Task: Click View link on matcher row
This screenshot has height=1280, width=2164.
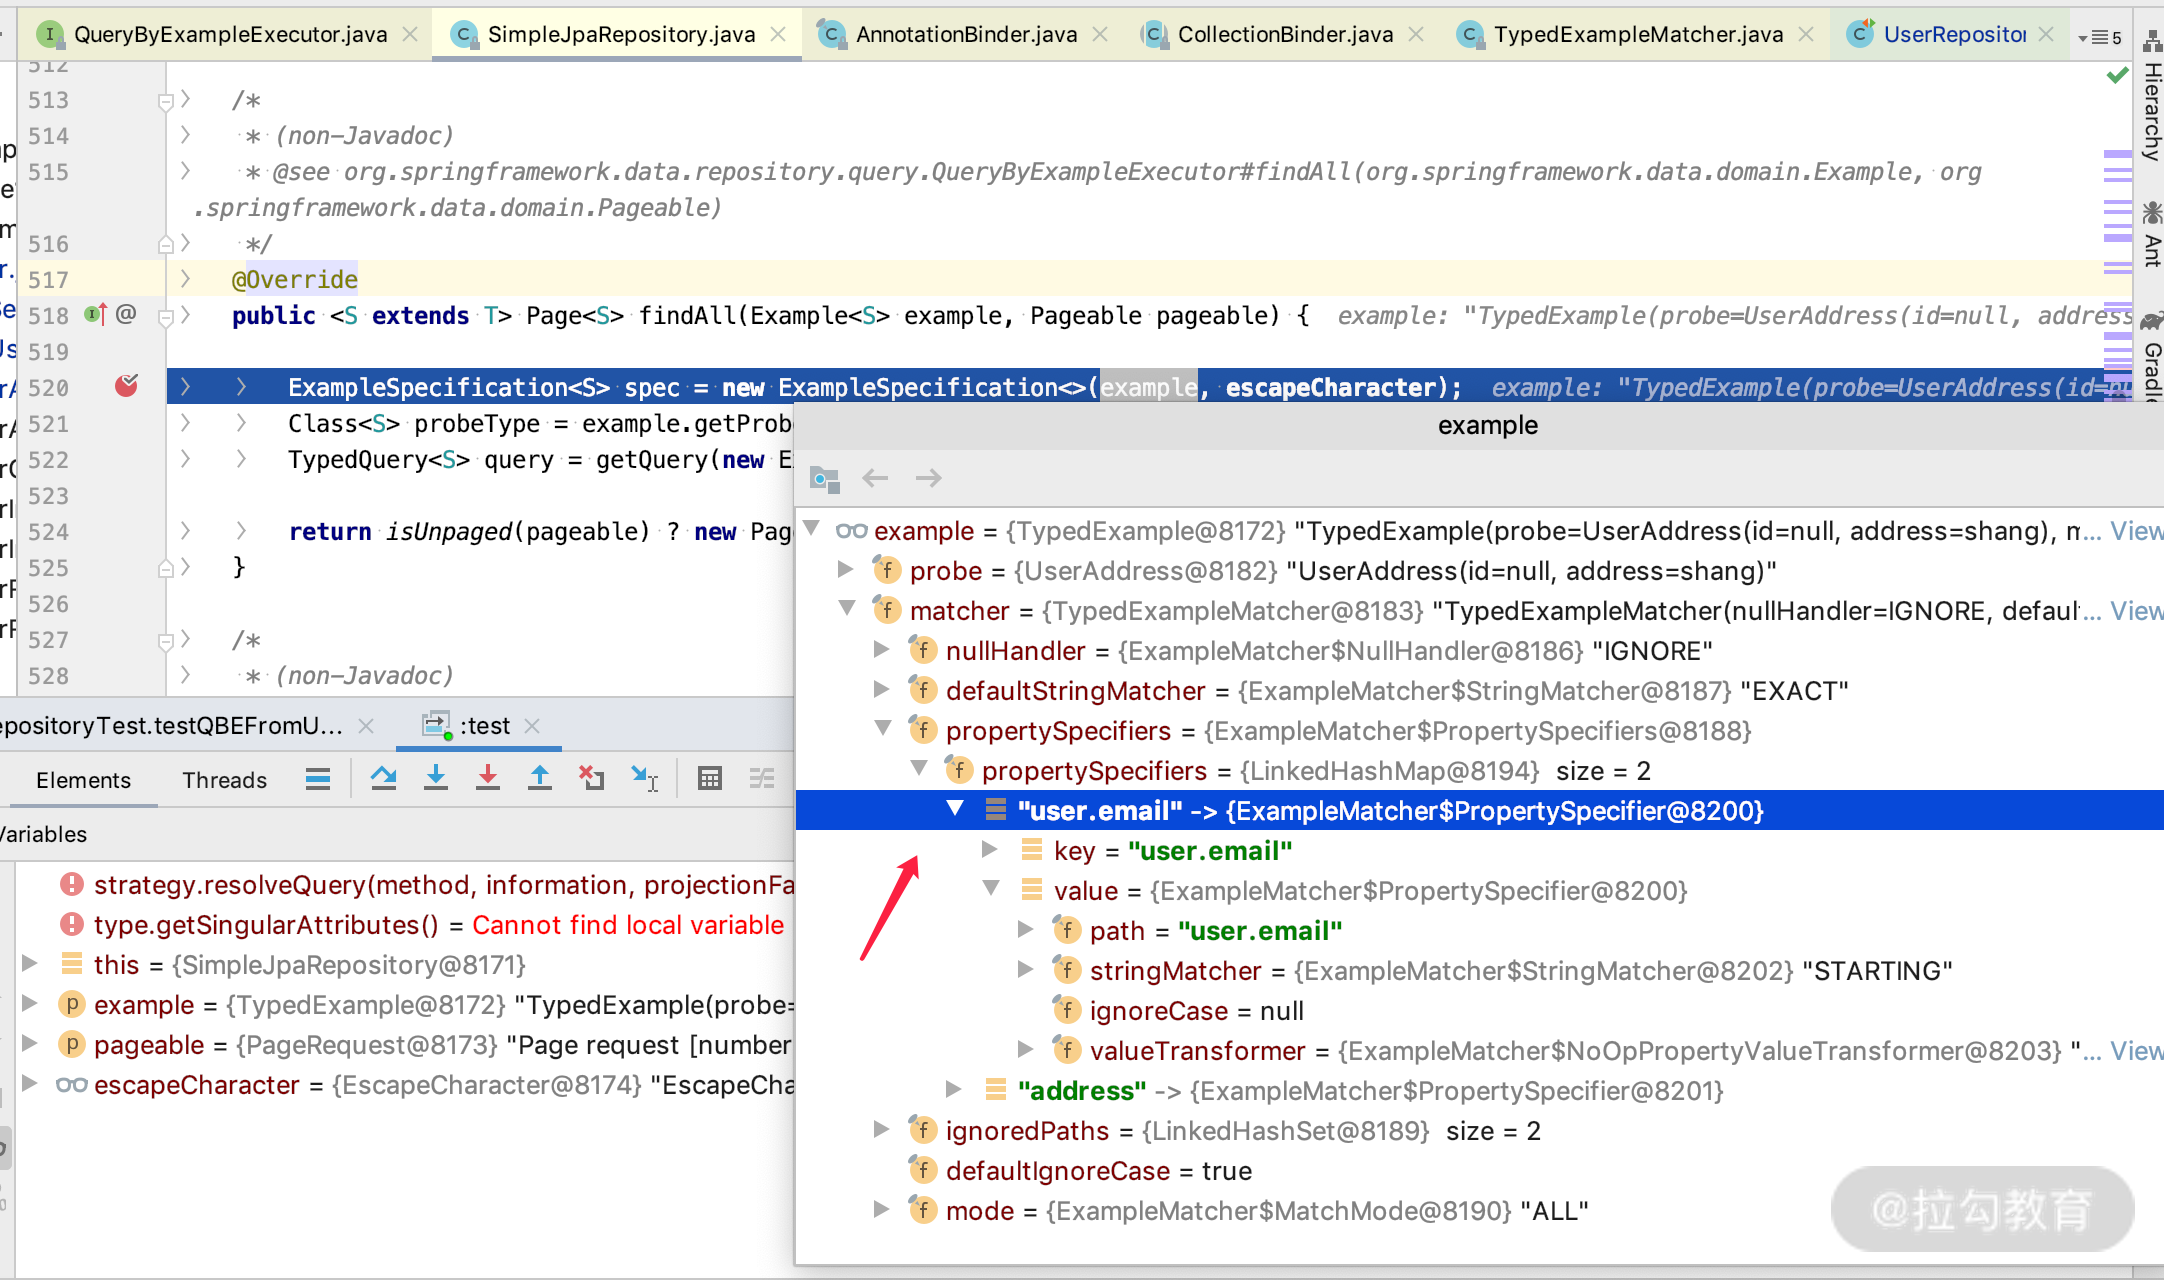Action: tap(2136, 611)
